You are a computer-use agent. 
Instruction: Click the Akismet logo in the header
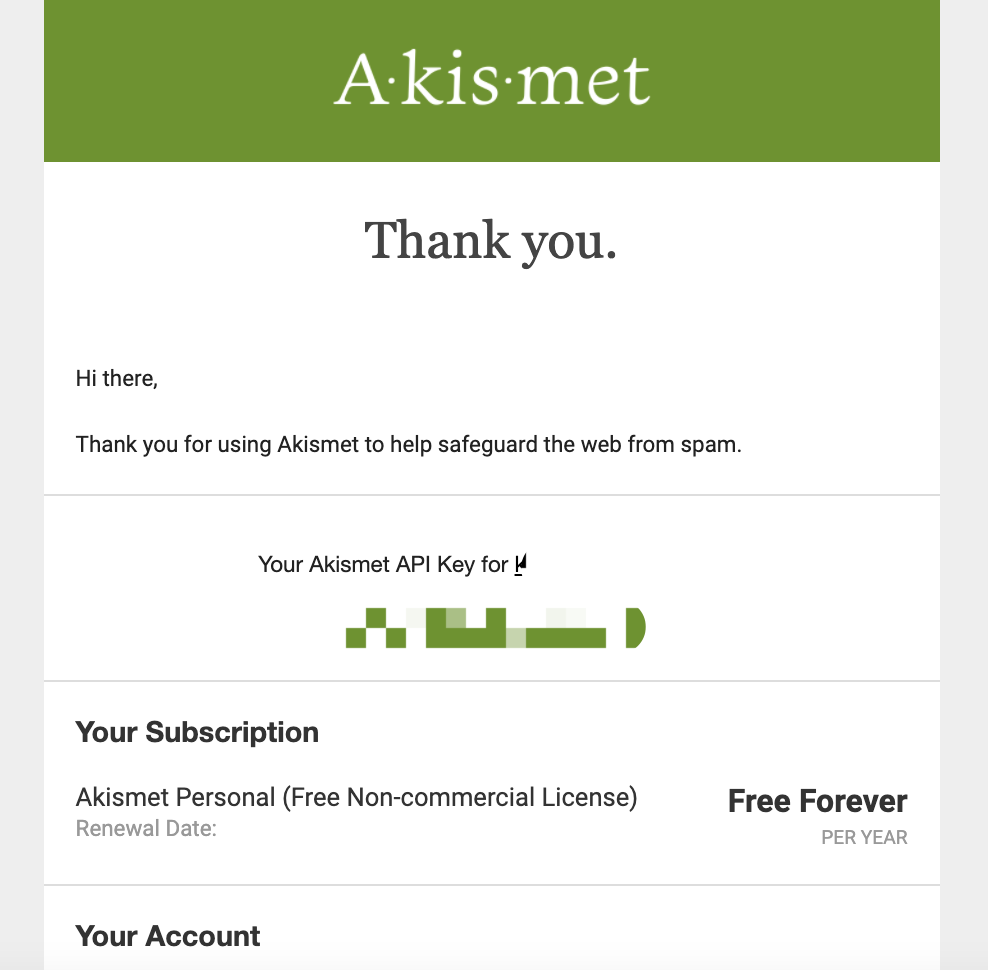click(492, 80)
